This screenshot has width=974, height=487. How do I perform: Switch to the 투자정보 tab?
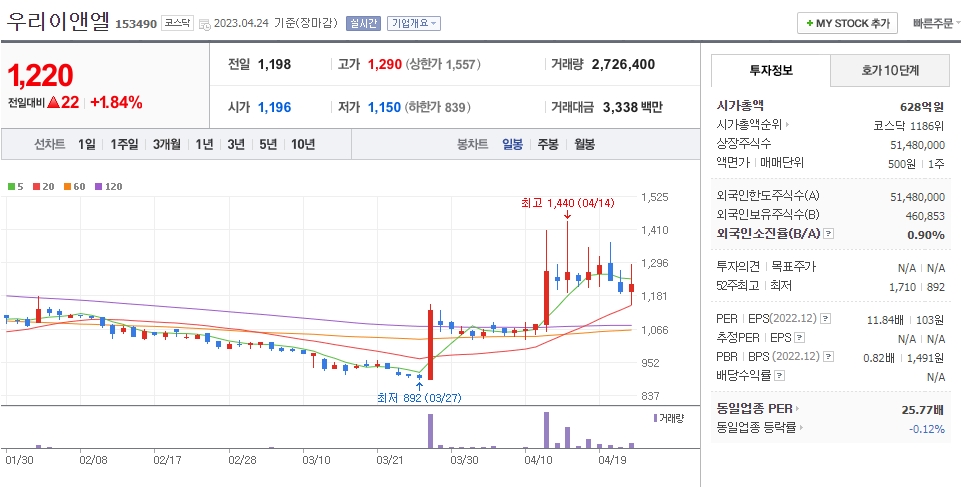pyautogui.click(x=771, y=70)
